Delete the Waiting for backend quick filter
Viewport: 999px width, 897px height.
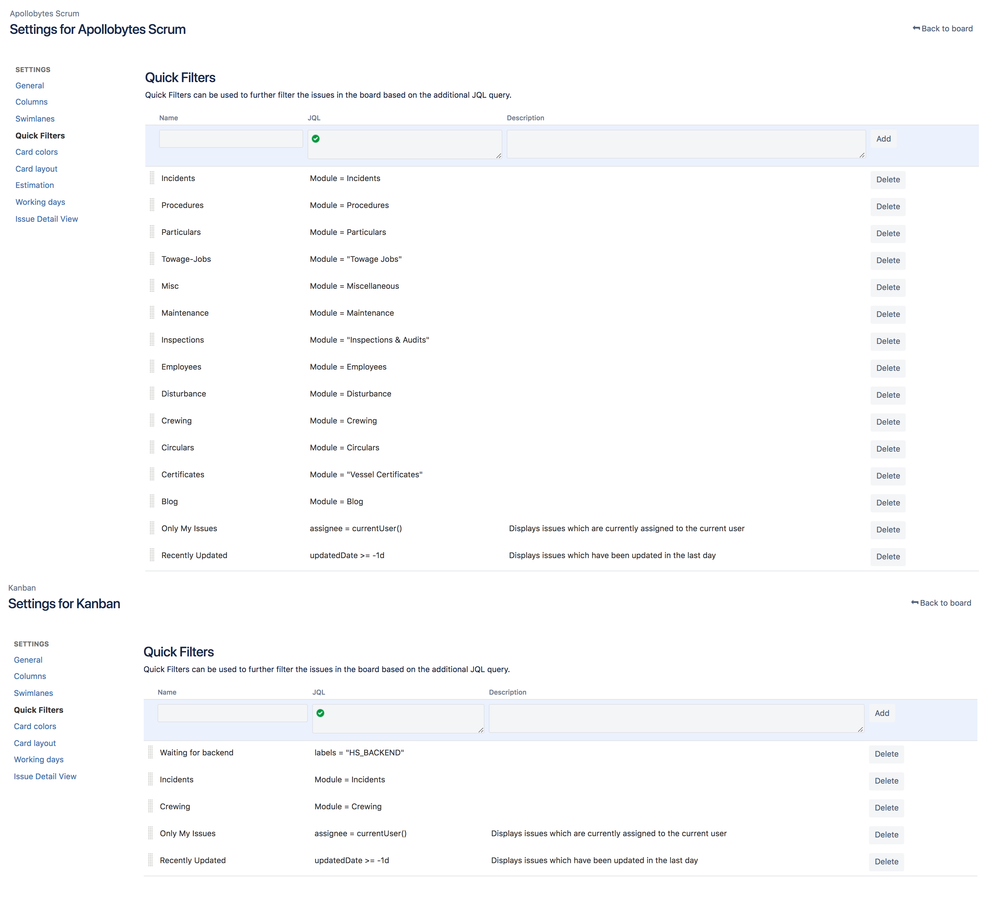click(x=886, y=754)
